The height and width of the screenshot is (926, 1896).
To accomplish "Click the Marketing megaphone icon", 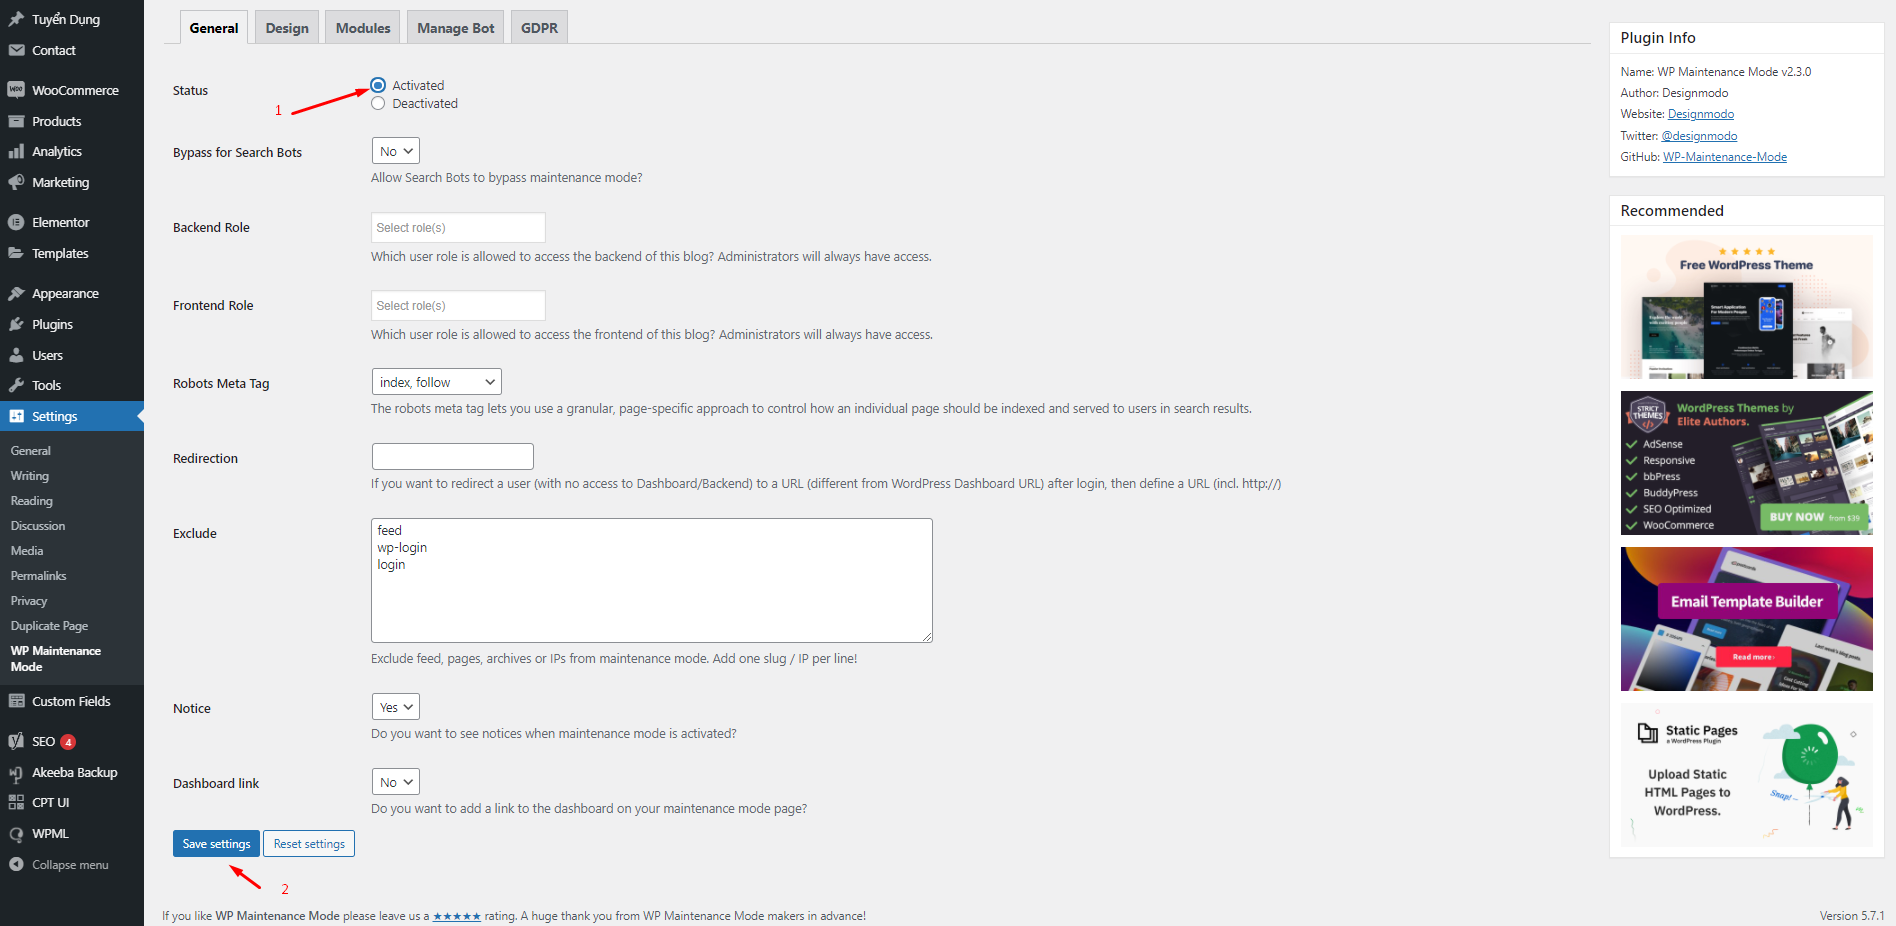I will (16, 182).
